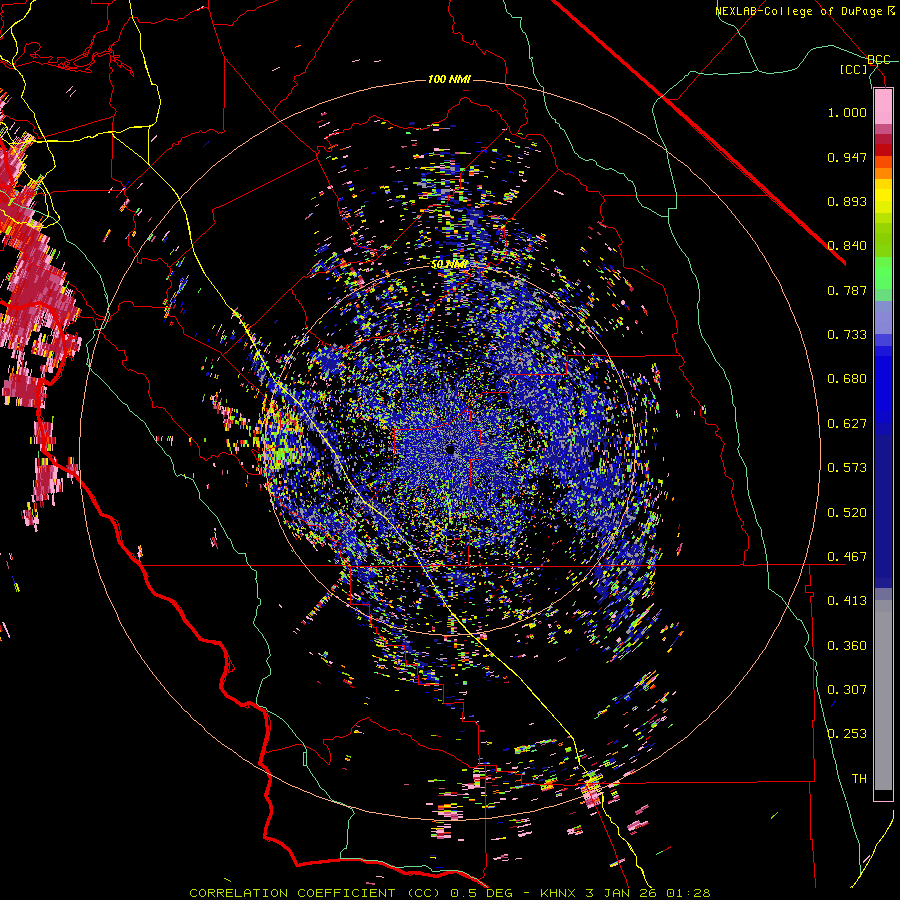Viewport: 900px width, 900px height.
Task: Click the 0.627 color scale value
Action: click(847, 424)
